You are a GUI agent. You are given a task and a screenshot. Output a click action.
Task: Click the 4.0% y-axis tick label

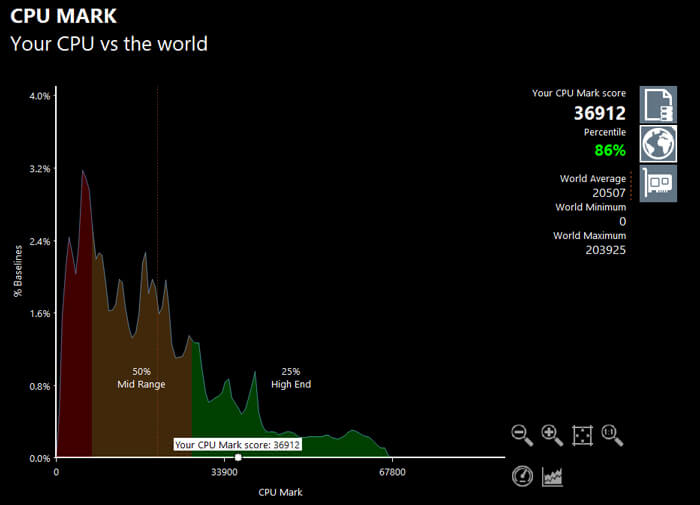pos(40,96)
